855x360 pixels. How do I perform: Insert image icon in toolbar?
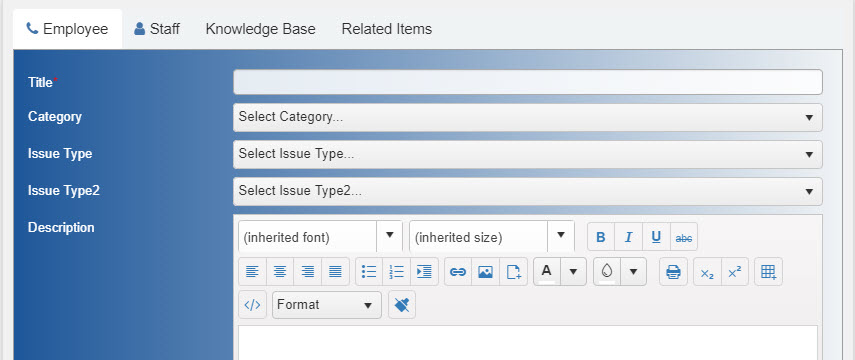point(485,272)
